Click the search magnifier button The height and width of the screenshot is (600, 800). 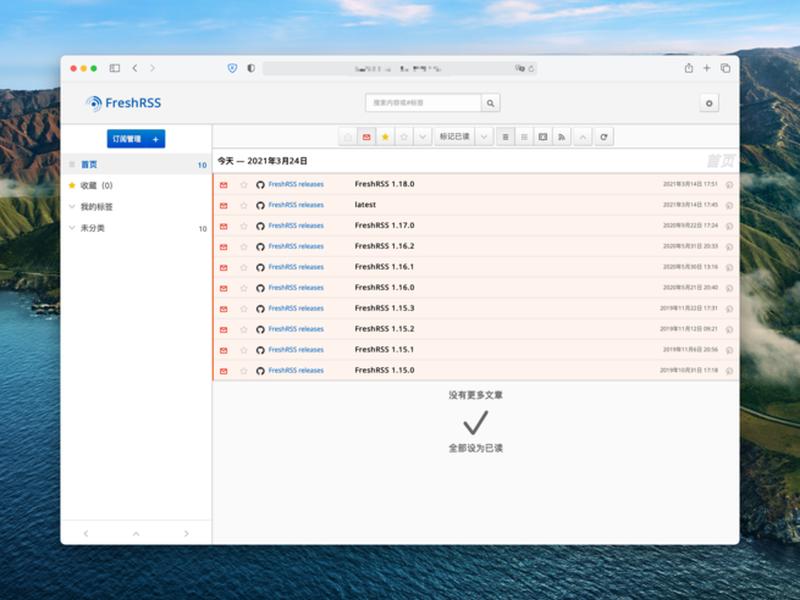point(490,103)
